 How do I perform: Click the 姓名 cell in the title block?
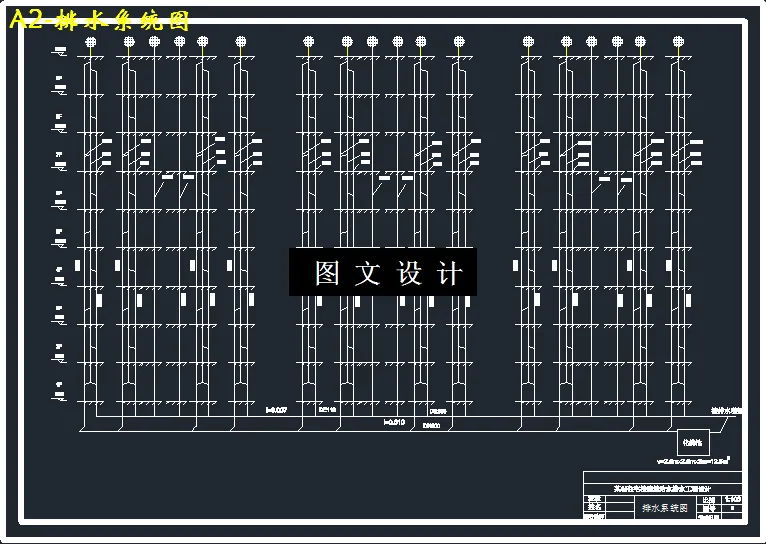(x=595, y=507)
